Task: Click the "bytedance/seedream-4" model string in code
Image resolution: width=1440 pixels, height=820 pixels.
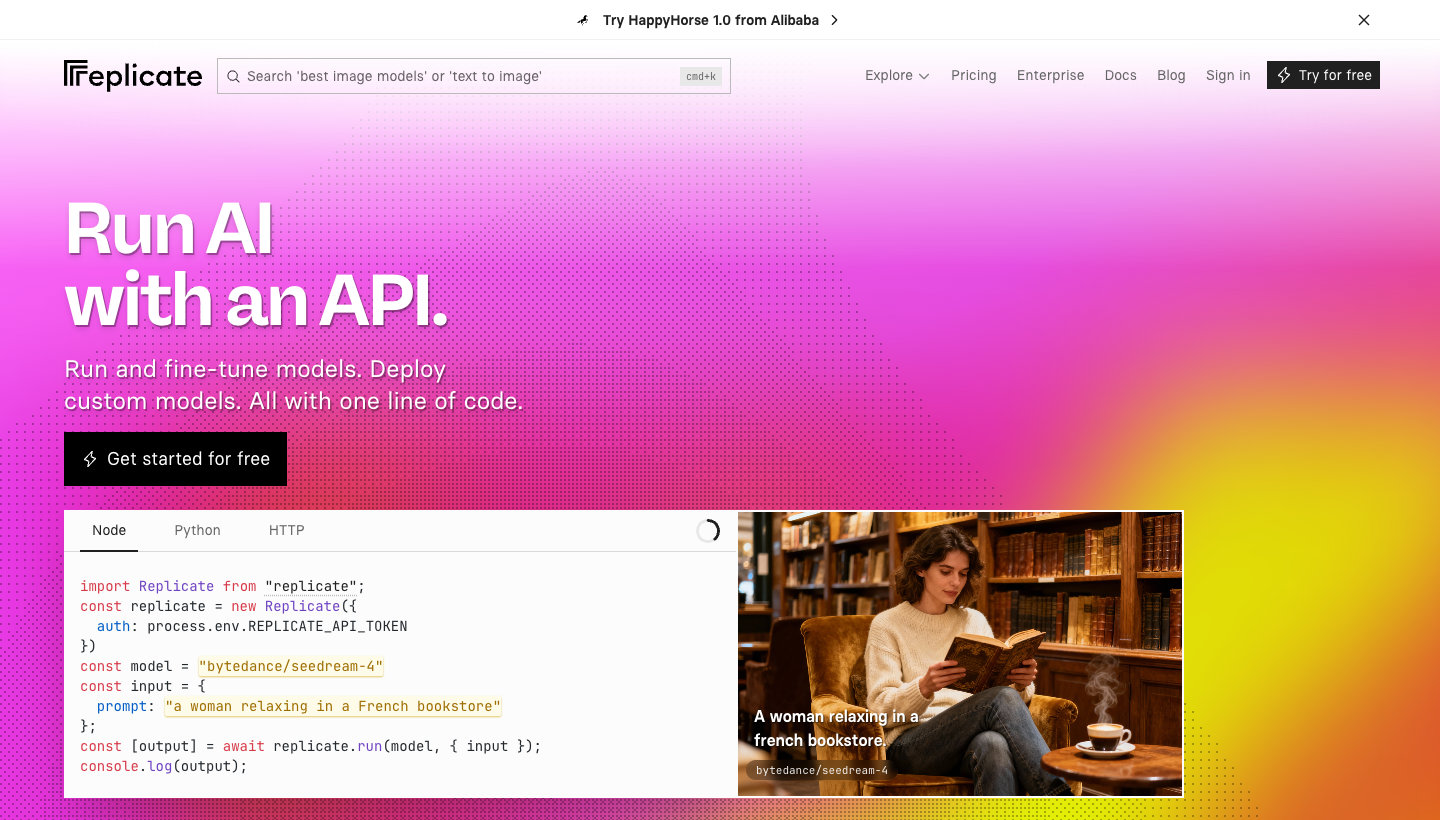Action: [x=291, y=666]
